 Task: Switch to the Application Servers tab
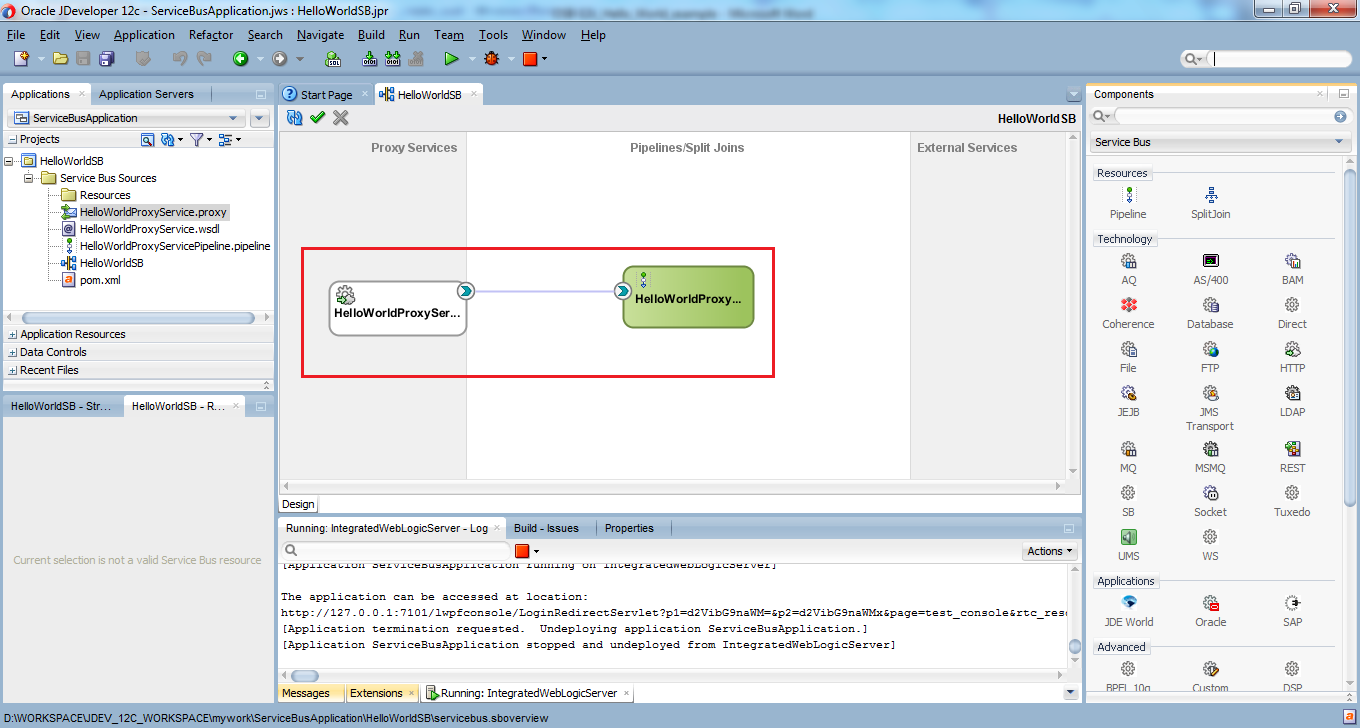[x=146, y=95]
